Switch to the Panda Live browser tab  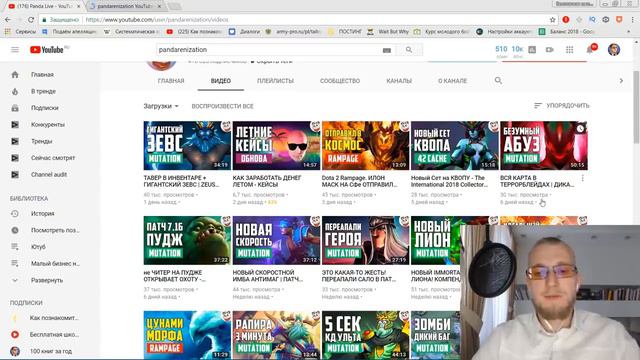point(43,6)
